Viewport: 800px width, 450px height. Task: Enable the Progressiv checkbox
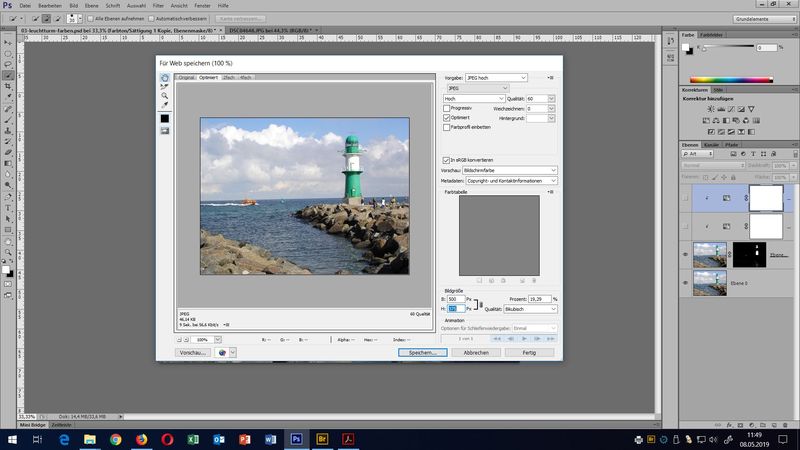click(x=447, y=108)
